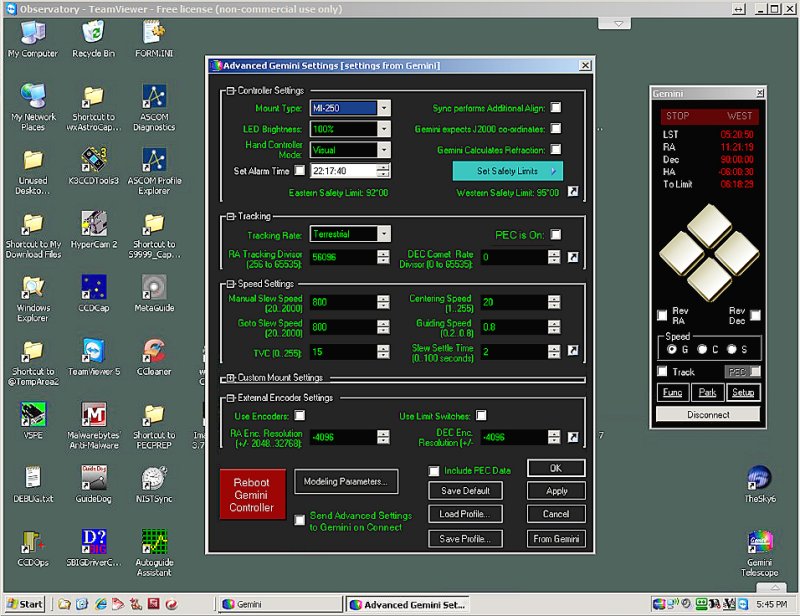Collapse the Tracking section
Screen dimensions: 800x616
[231, 216]
